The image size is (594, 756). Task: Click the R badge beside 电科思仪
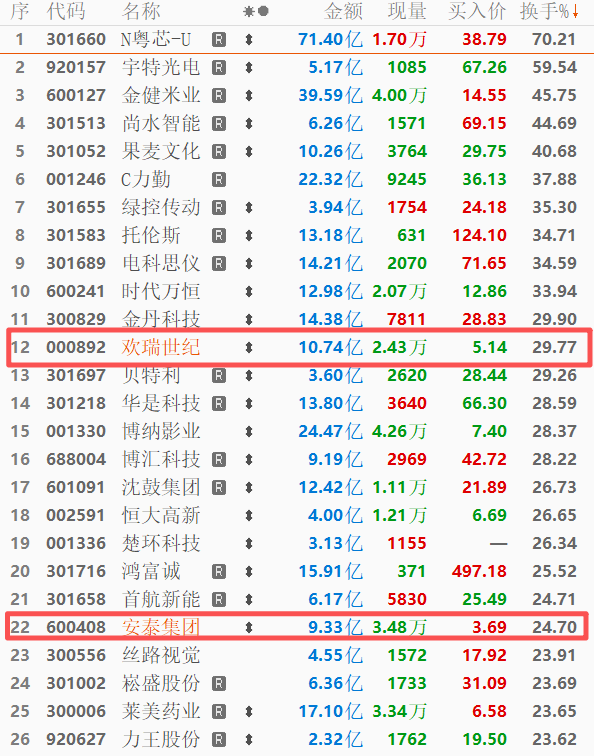219,263
